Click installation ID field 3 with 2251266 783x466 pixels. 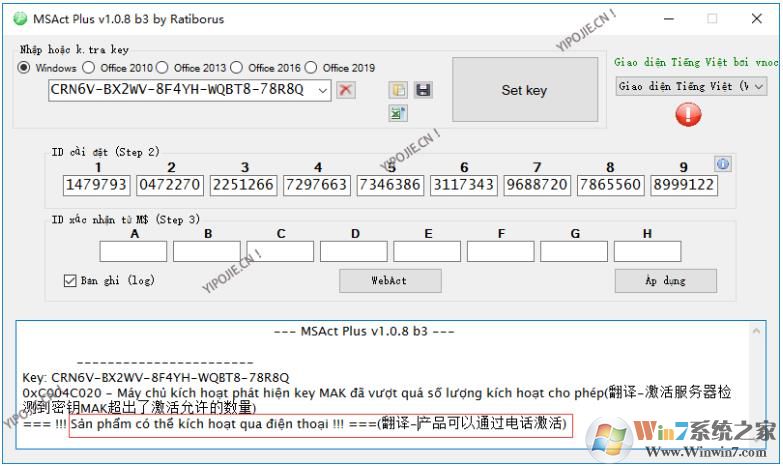click(x=243, y=185)
